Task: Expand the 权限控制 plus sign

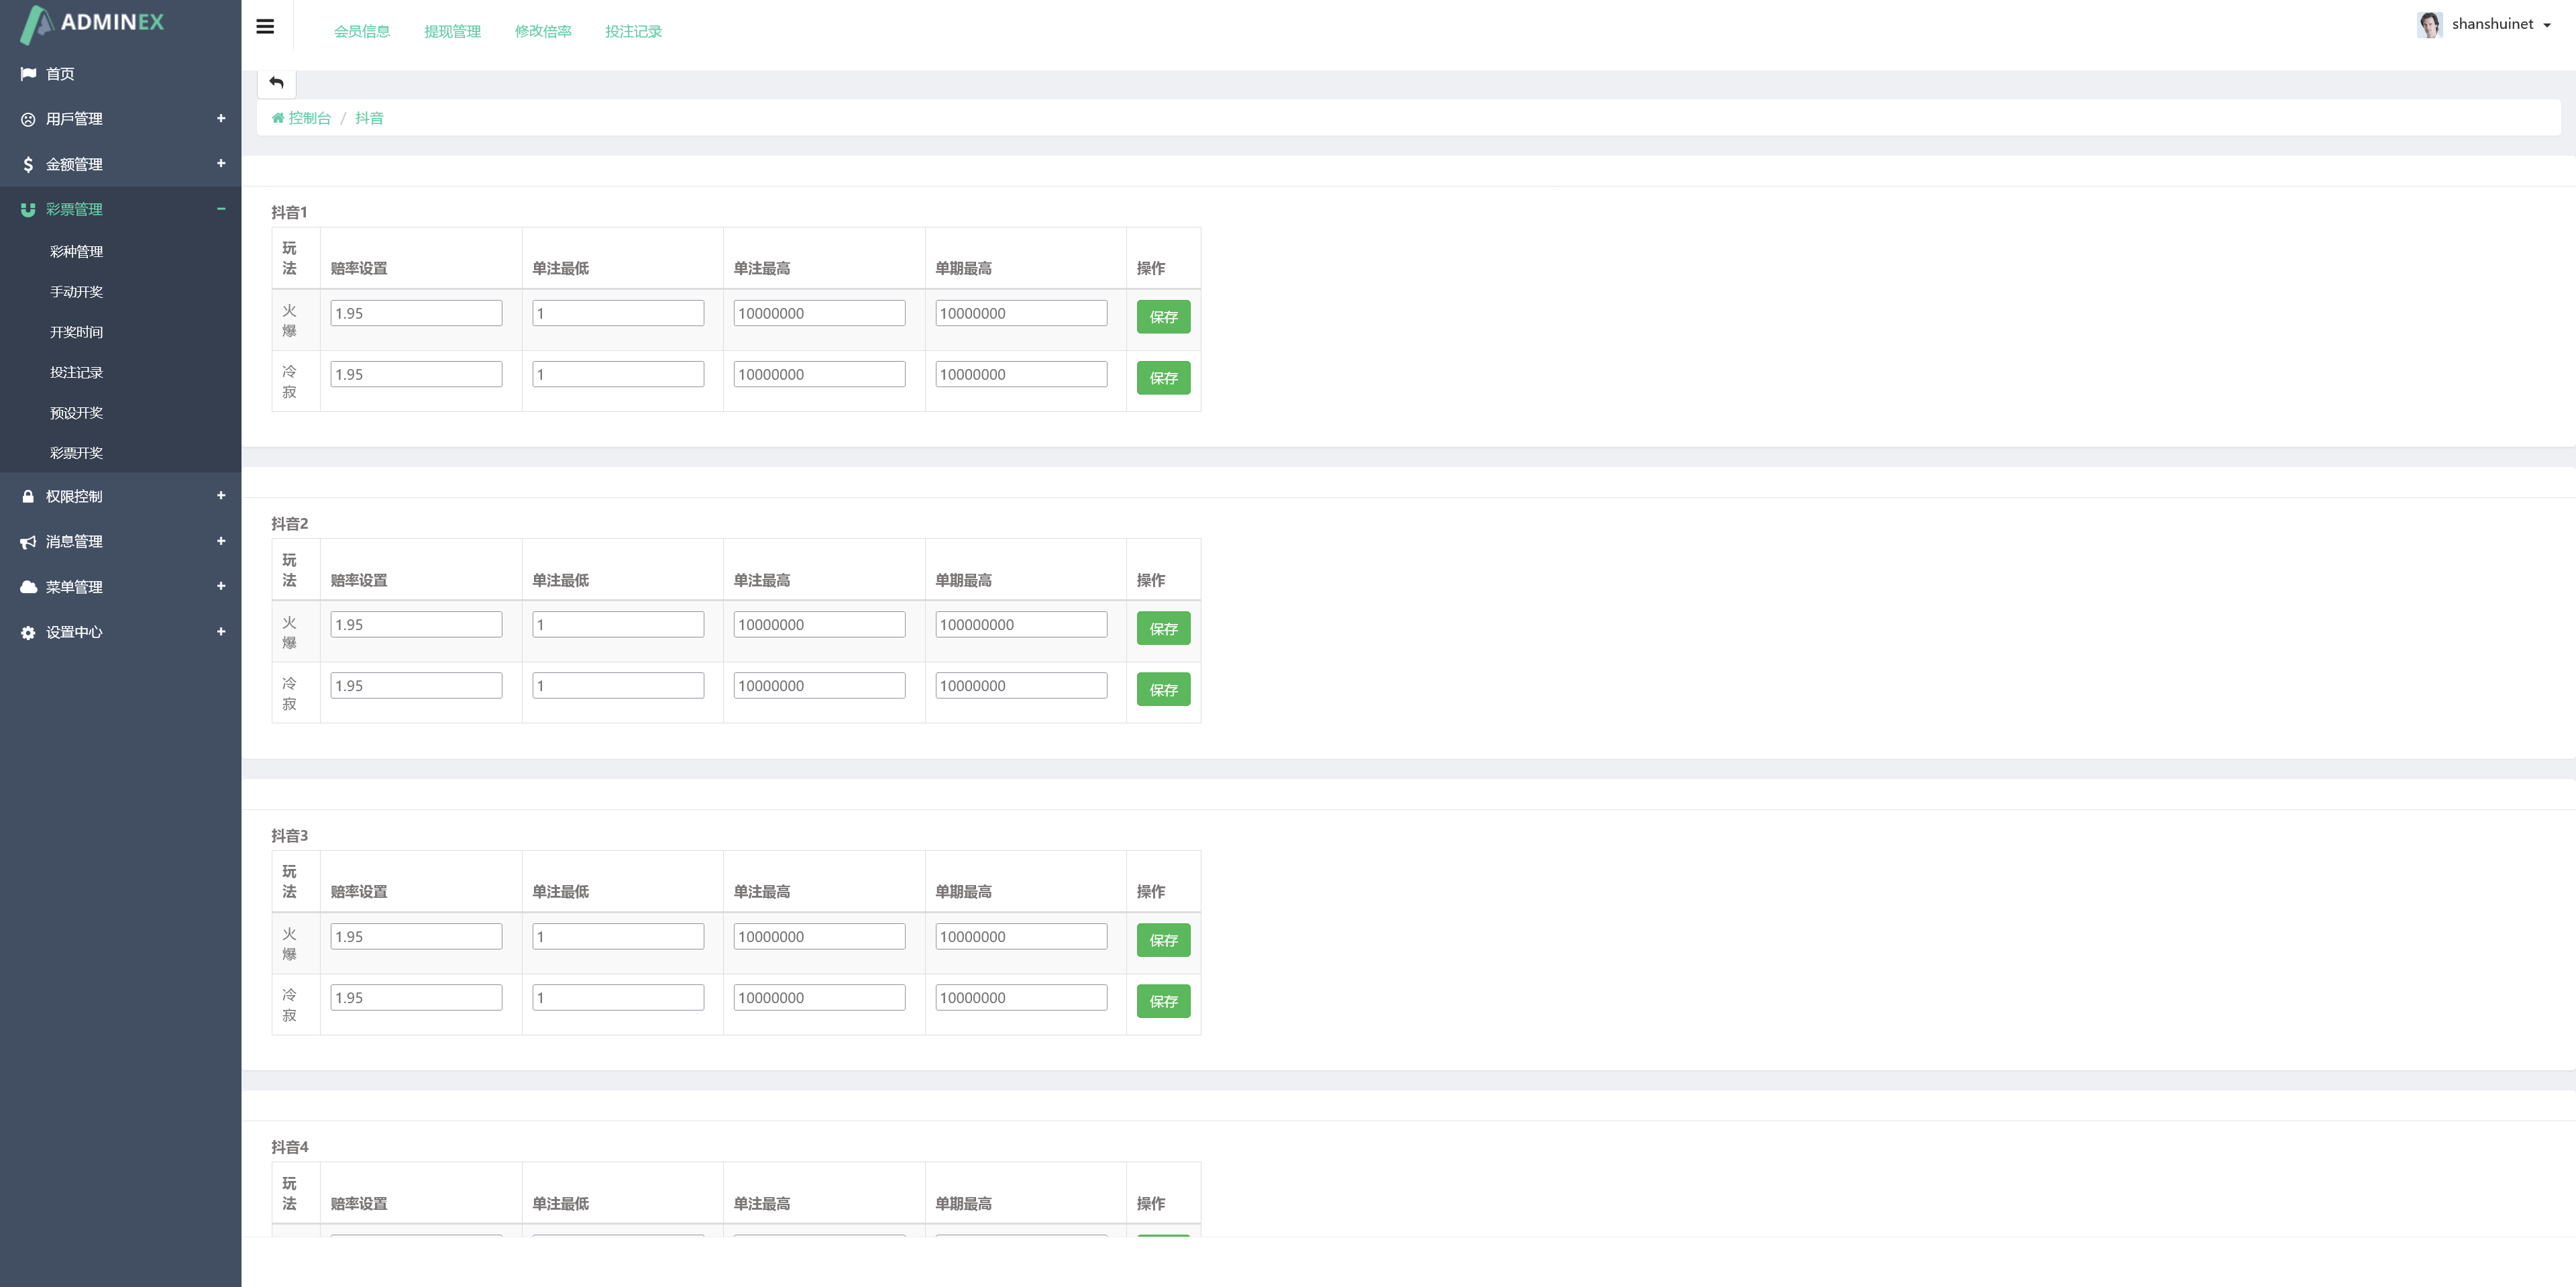Action: point(221,495)
